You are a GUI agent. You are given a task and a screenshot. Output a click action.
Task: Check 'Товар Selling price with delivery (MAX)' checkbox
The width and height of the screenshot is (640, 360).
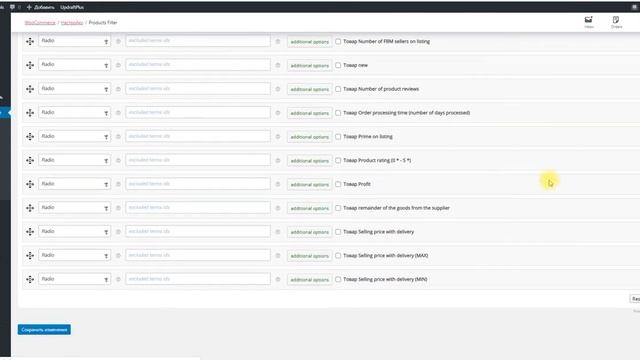338,256
